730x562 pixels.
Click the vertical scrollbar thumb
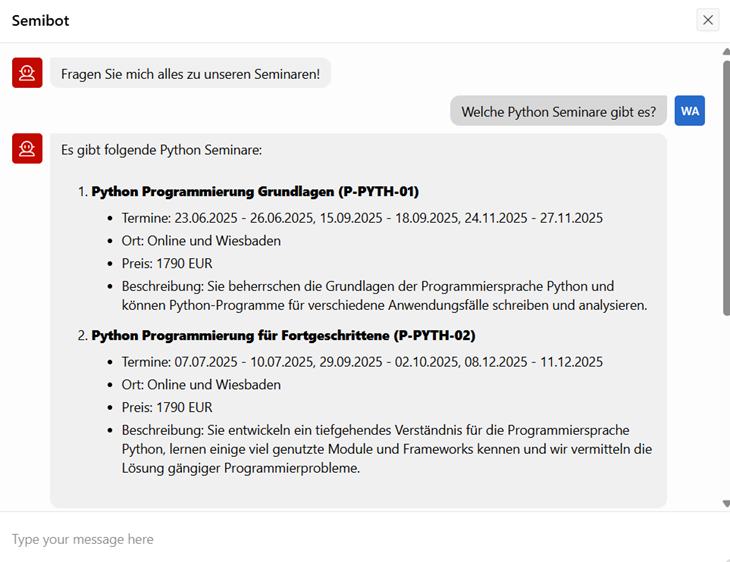click(x=726, y=188)
